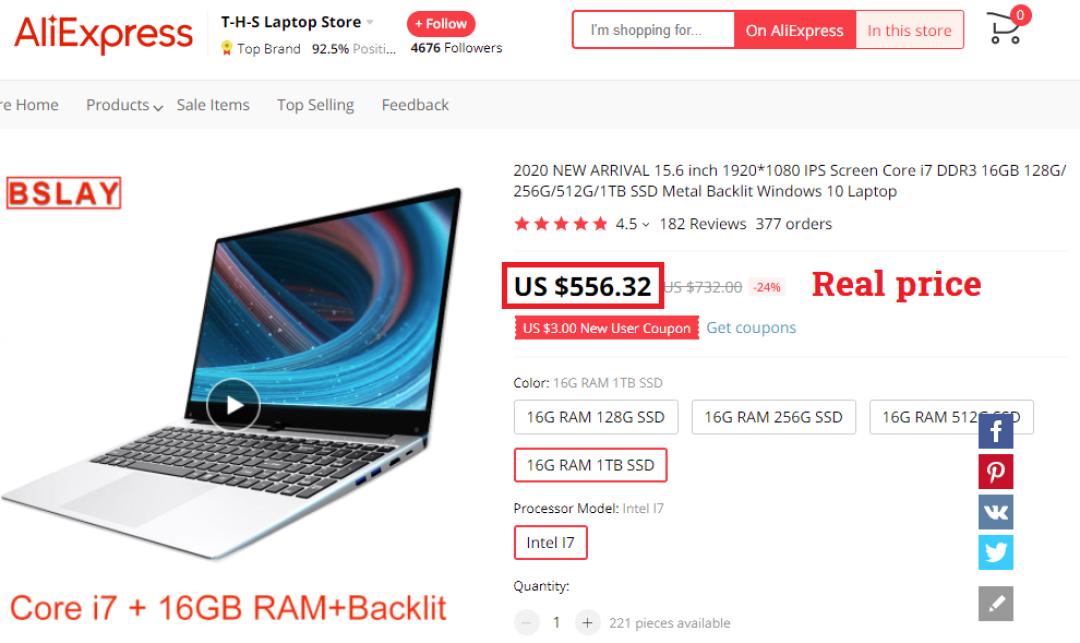Focus the I'm shopping for search field

(653, 30)
